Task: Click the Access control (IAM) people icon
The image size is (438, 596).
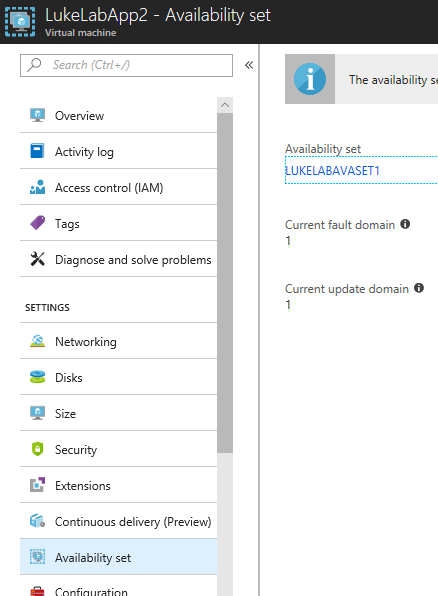Action: tap(37, 187)
